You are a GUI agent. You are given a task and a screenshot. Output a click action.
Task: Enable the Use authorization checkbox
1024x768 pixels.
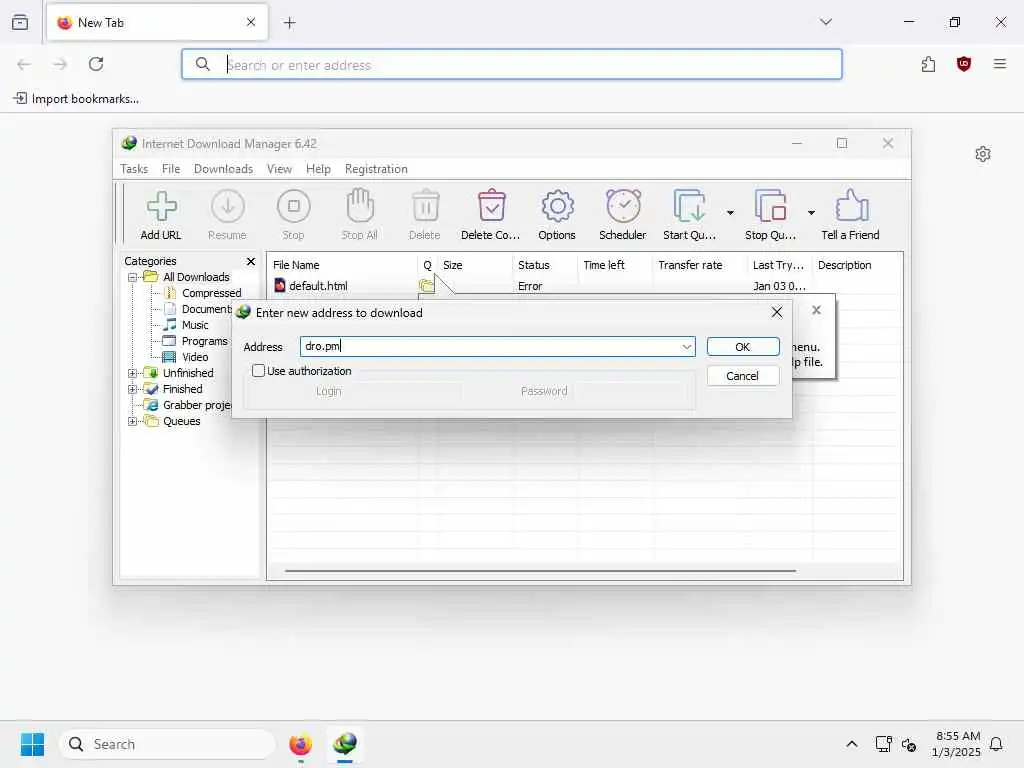(x=259, y=371)
